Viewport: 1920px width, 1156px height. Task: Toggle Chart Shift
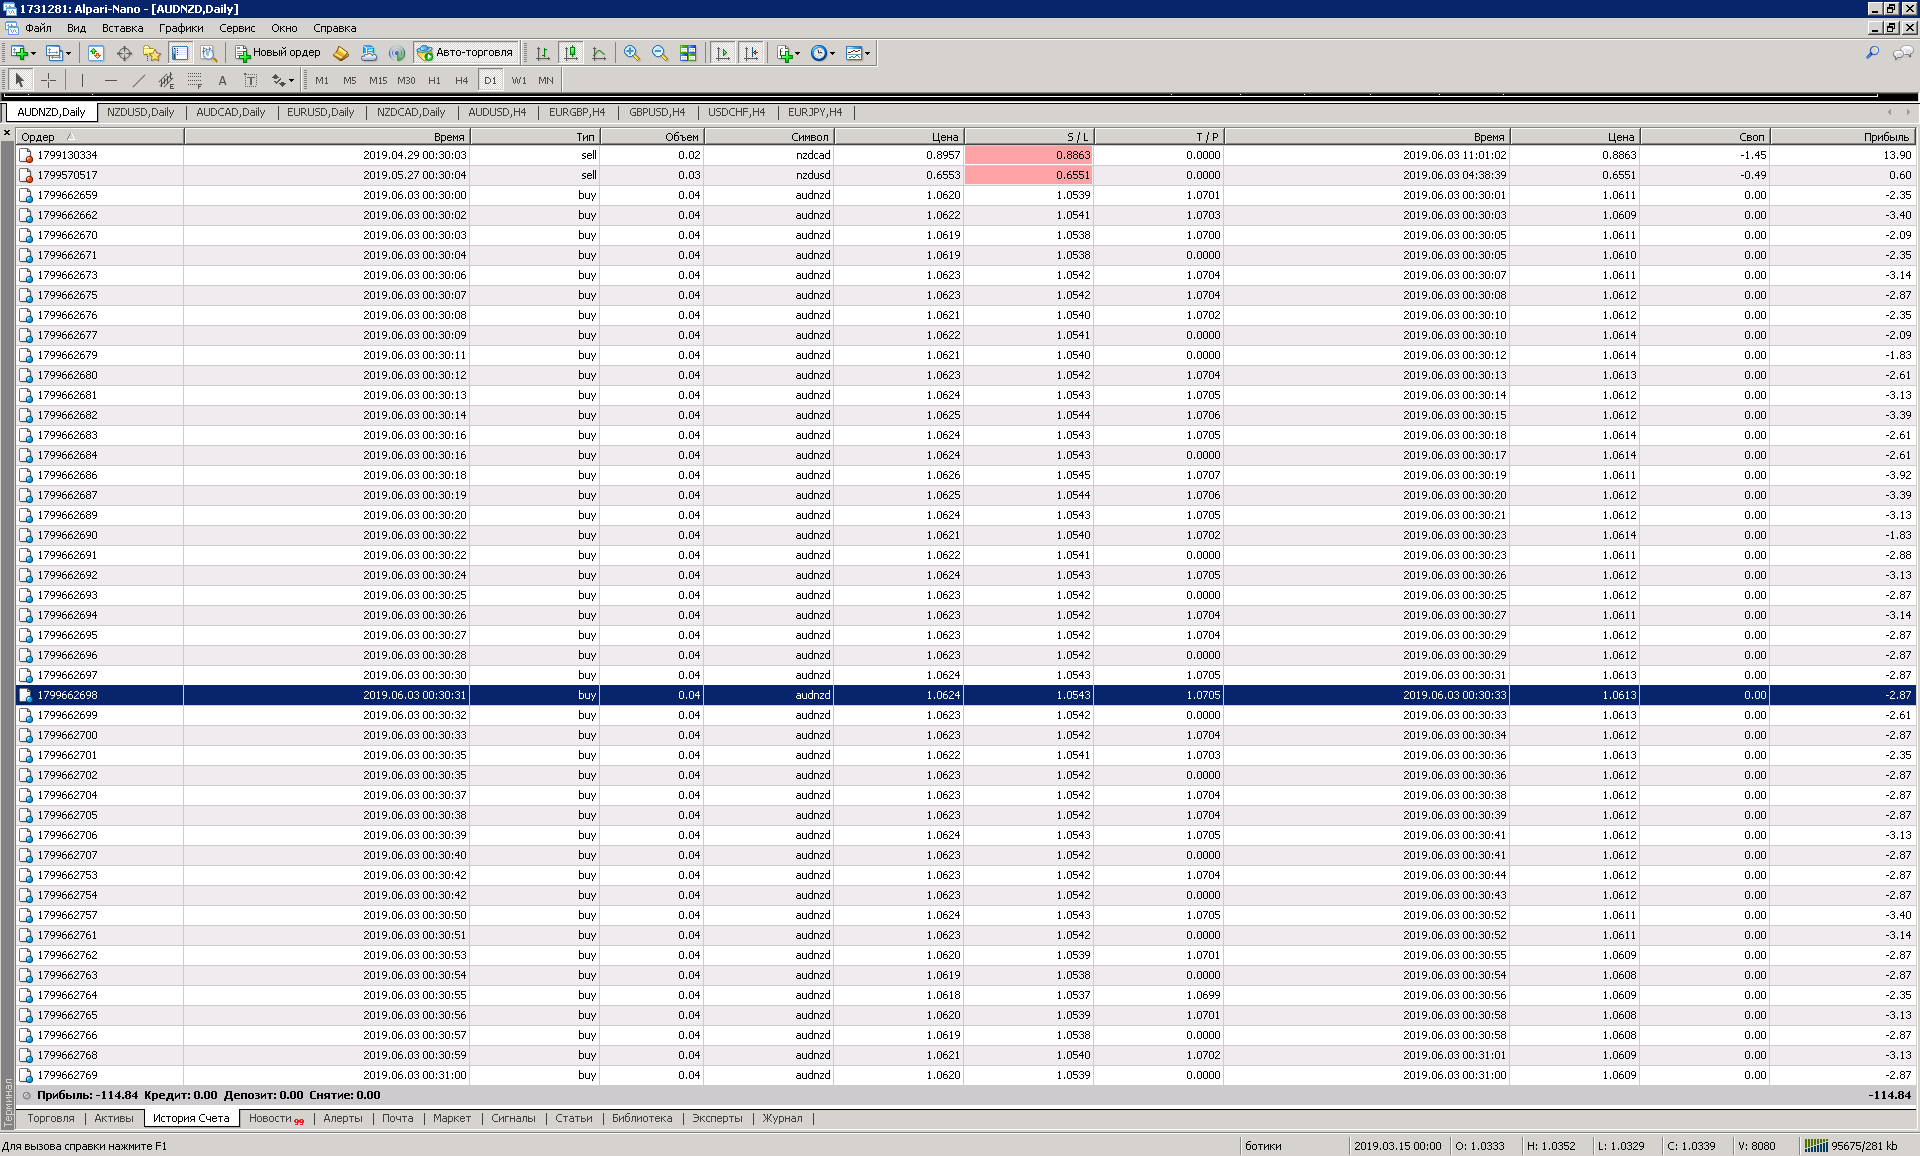pyautogui.click(x=751, y=53)
